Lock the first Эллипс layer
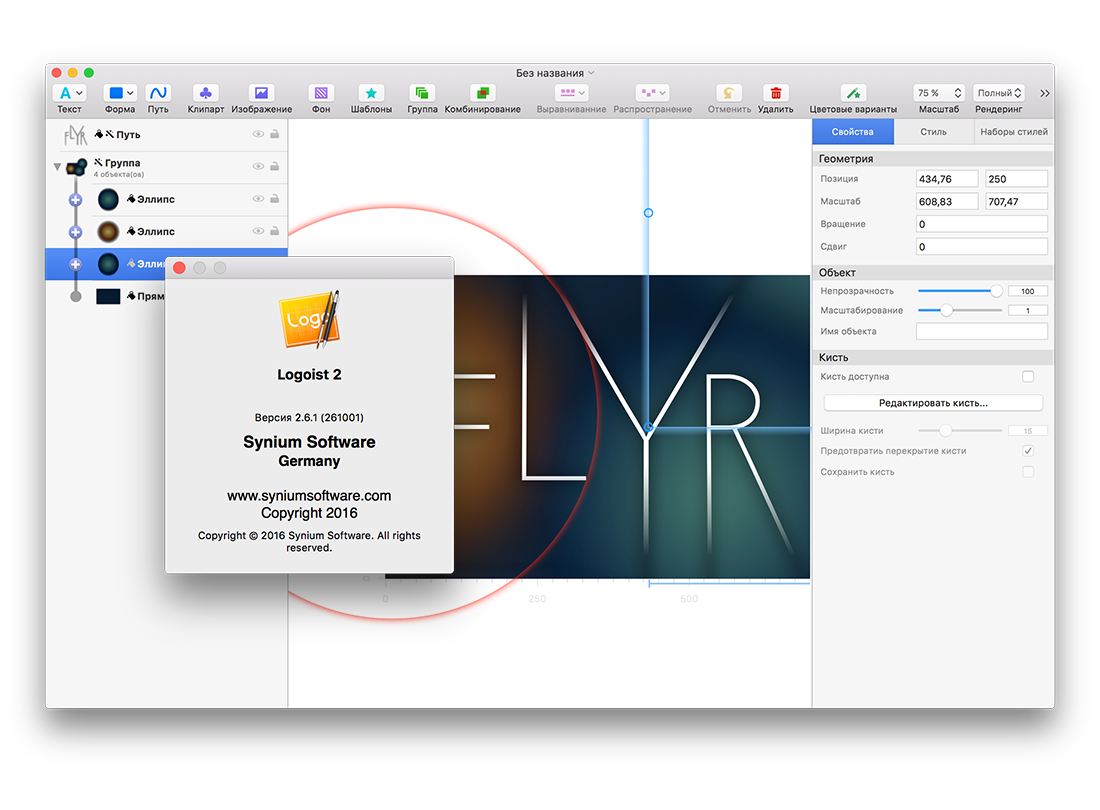 pyautogui.click(x=274, y=198)
